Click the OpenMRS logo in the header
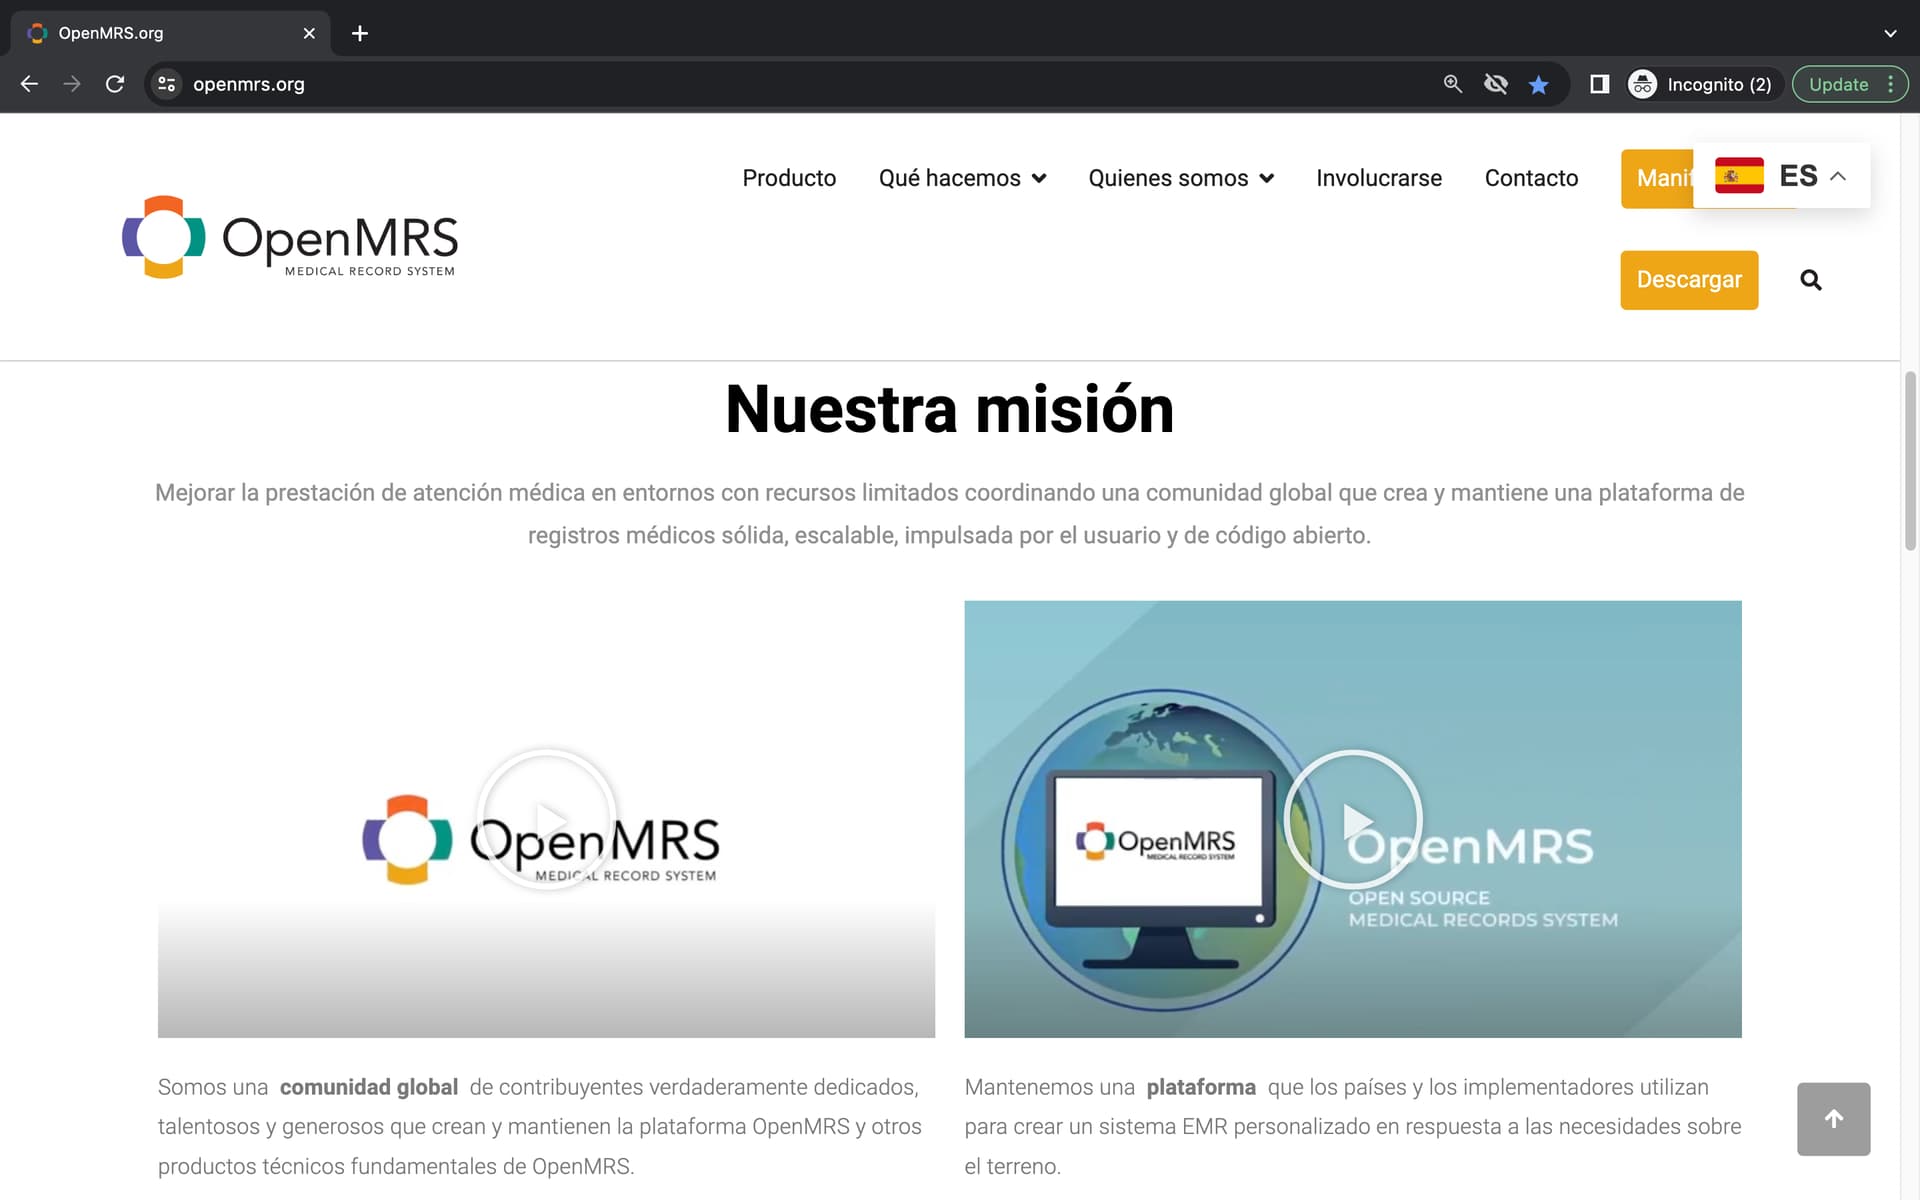This screenshot has height=1200, width=1920. 290,237
